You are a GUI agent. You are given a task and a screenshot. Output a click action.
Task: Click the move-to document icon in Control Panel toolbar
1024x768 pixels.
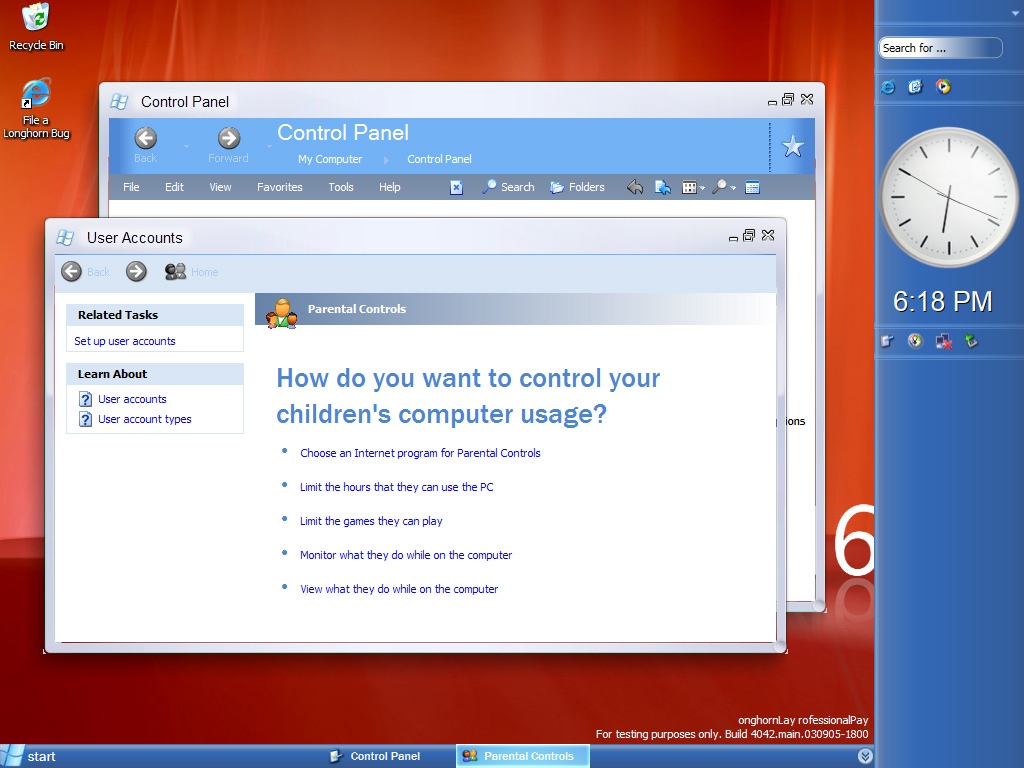point(663,187)
